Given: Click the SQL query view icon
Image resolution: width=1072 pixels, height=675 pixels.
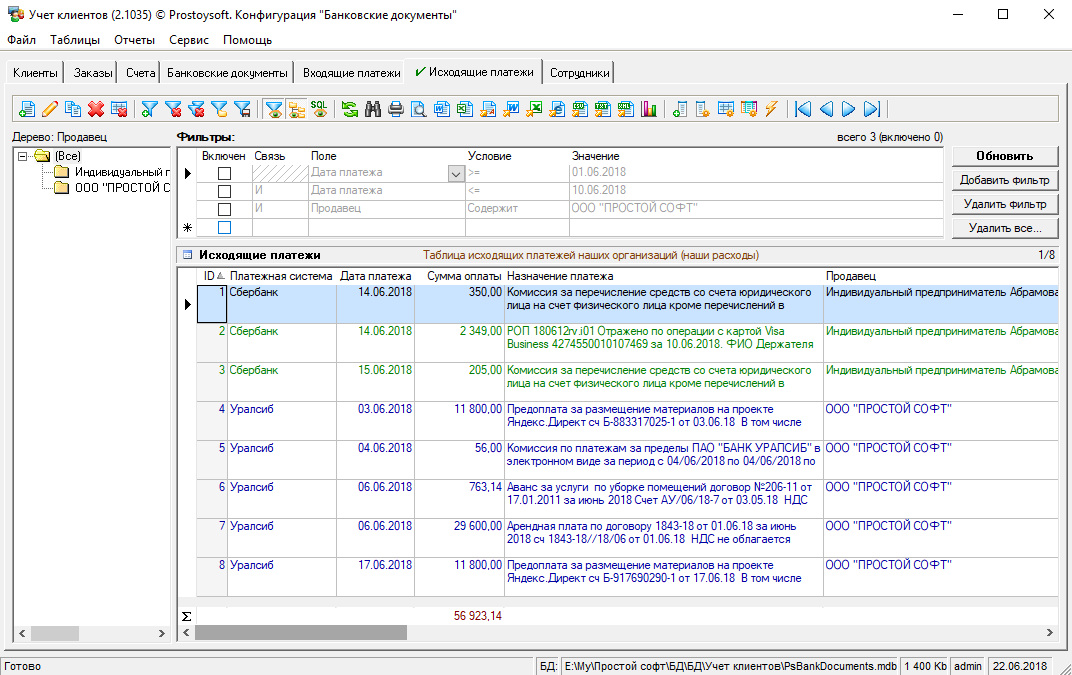Looking at the screenshot, I should click(319, 109).
